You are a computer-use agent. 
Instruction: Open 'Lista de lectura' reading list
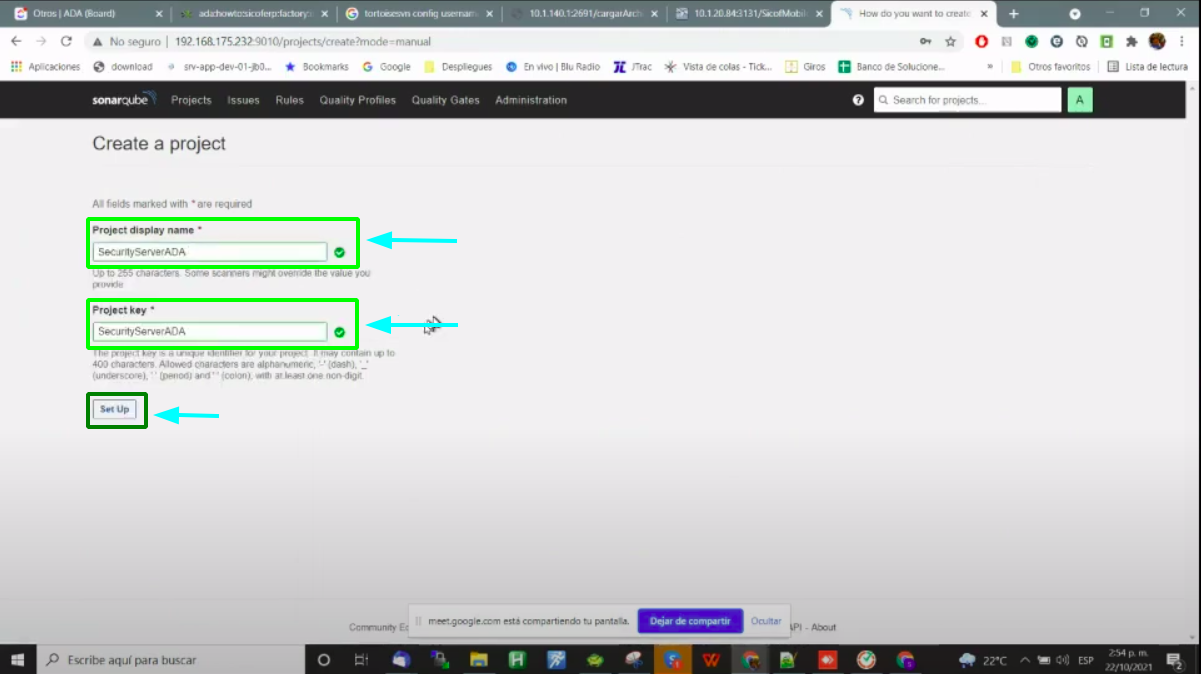(x=1147, y=67)
